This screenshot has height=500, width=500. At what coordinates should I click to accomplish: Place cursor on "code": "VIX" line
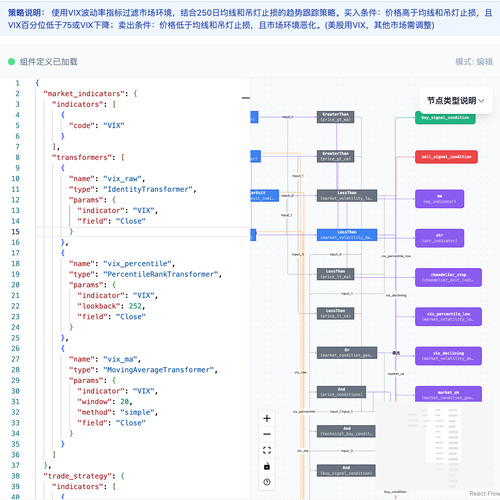point(97,125)
